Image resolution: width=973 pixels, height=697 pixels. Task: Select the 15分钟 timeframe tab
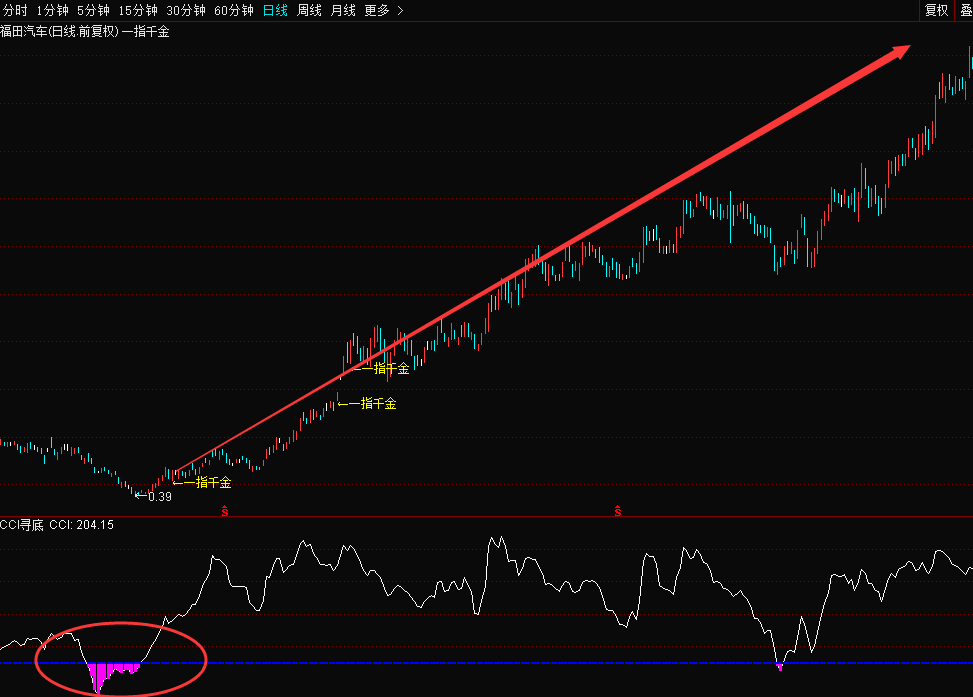(x=138, y=11)
